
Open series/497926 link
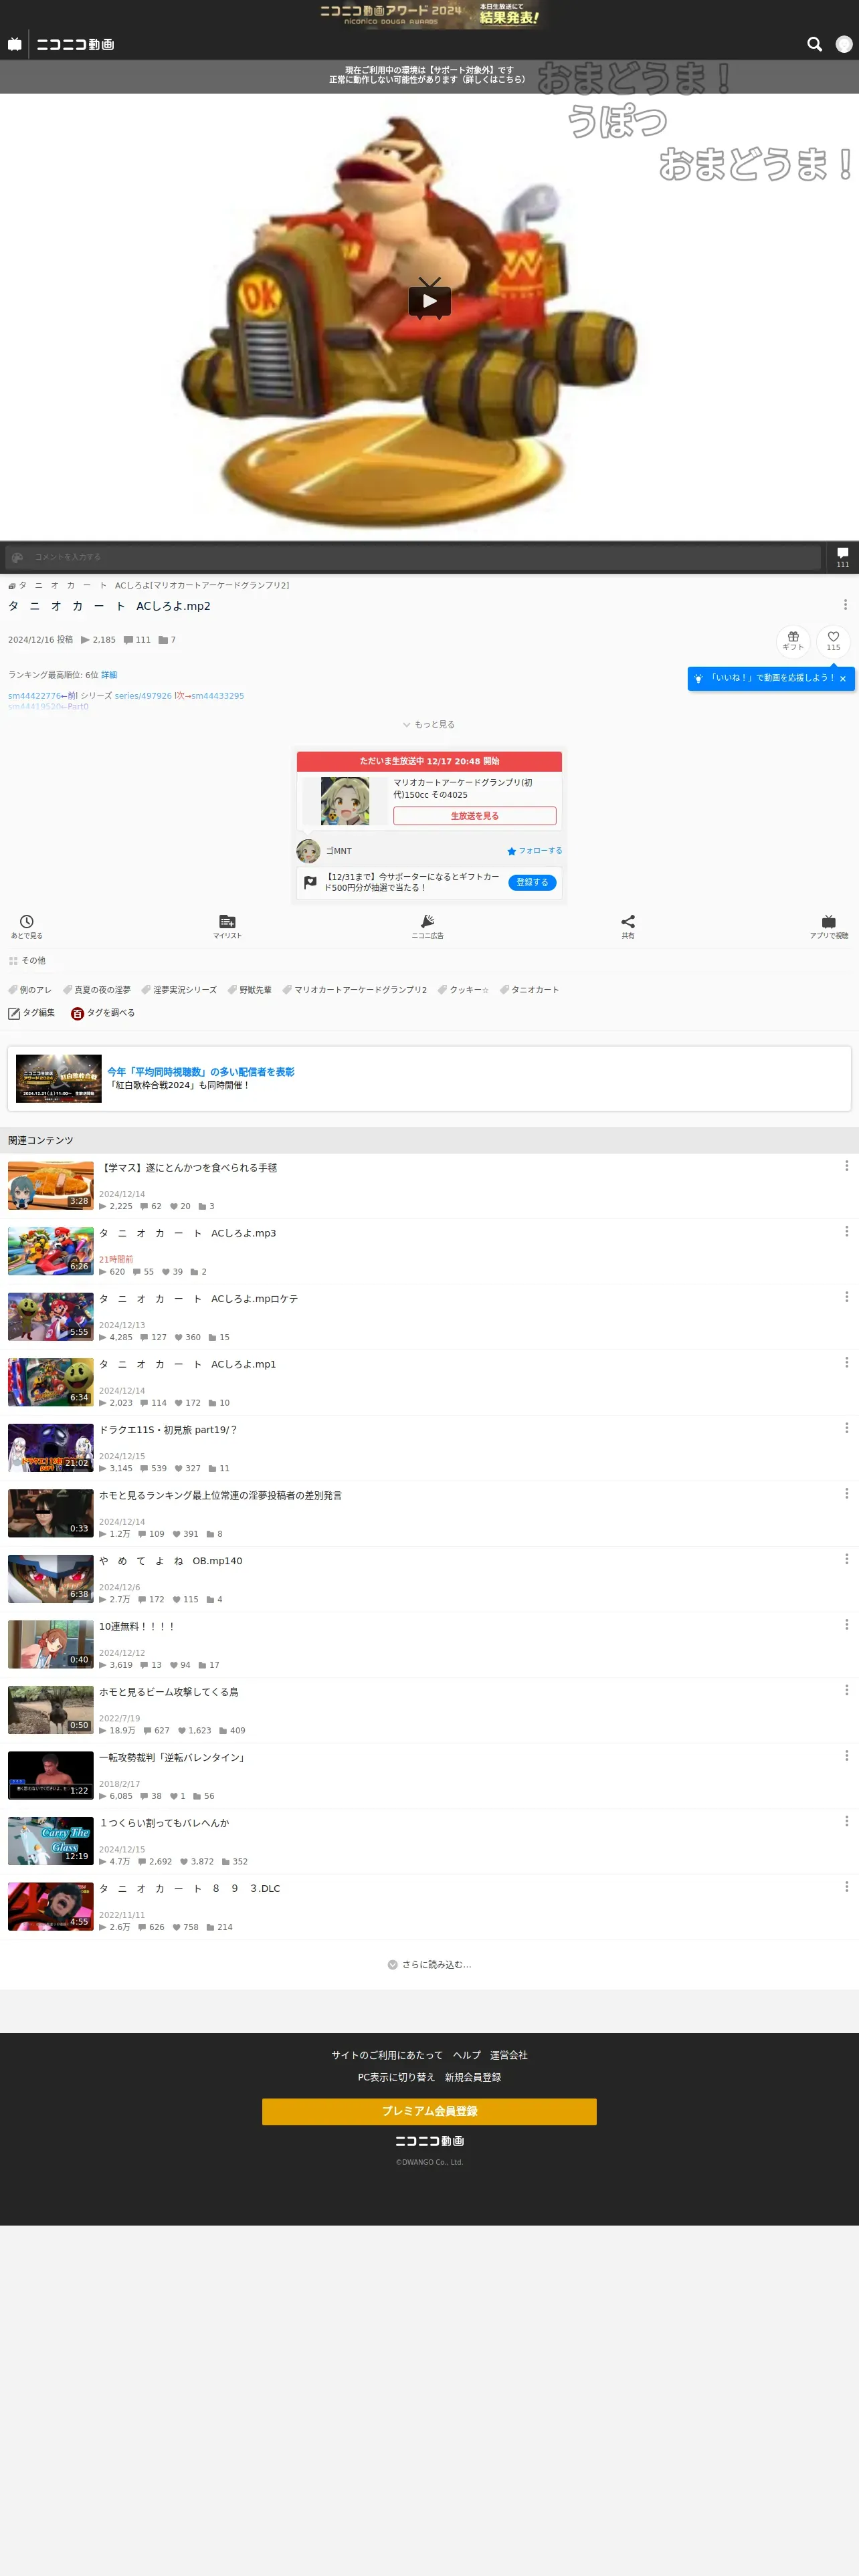click(143, 696)
